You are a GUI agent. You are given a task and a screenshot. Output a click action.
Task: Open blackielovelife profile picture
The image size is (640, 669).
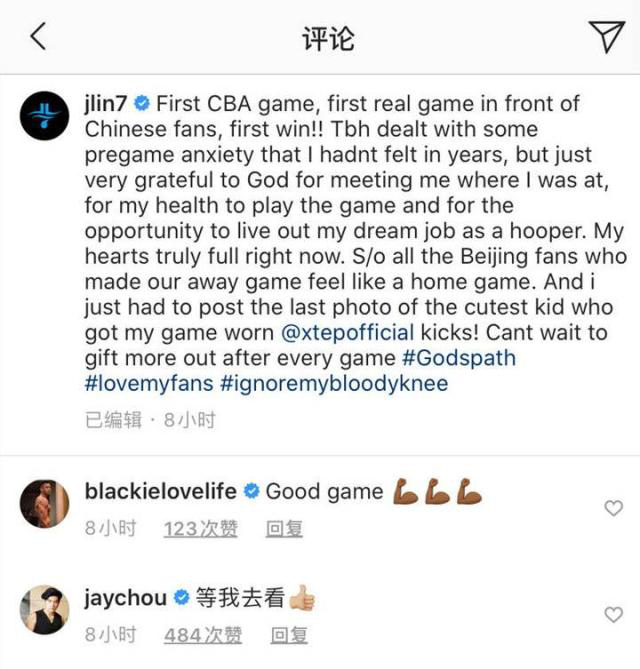[x=44, y=504]
